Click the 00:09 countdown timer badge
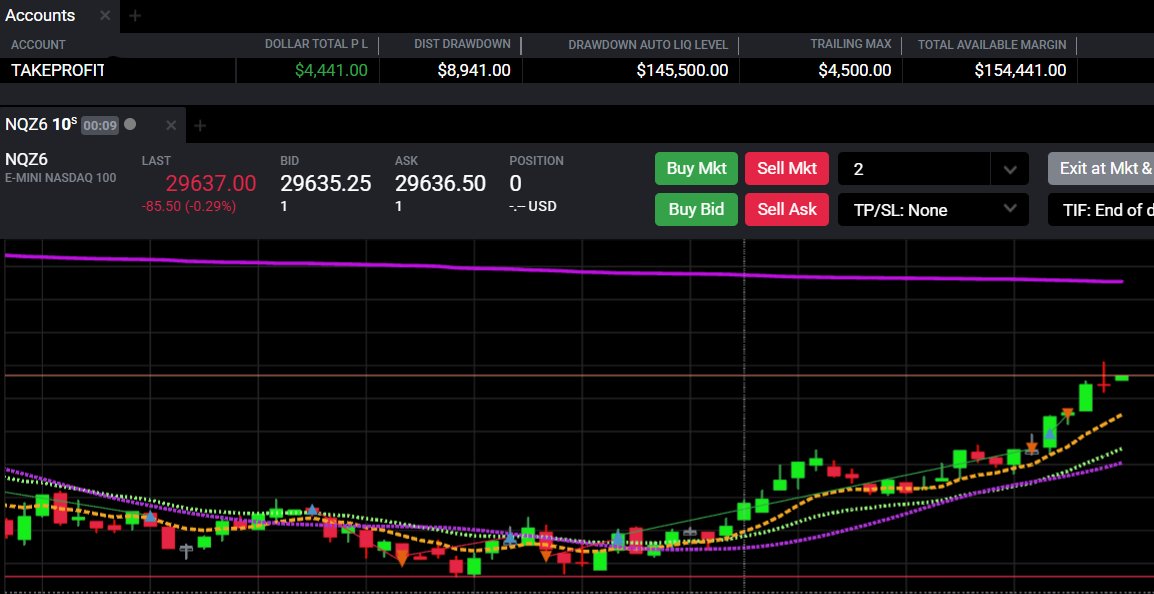 click(99, 125)
